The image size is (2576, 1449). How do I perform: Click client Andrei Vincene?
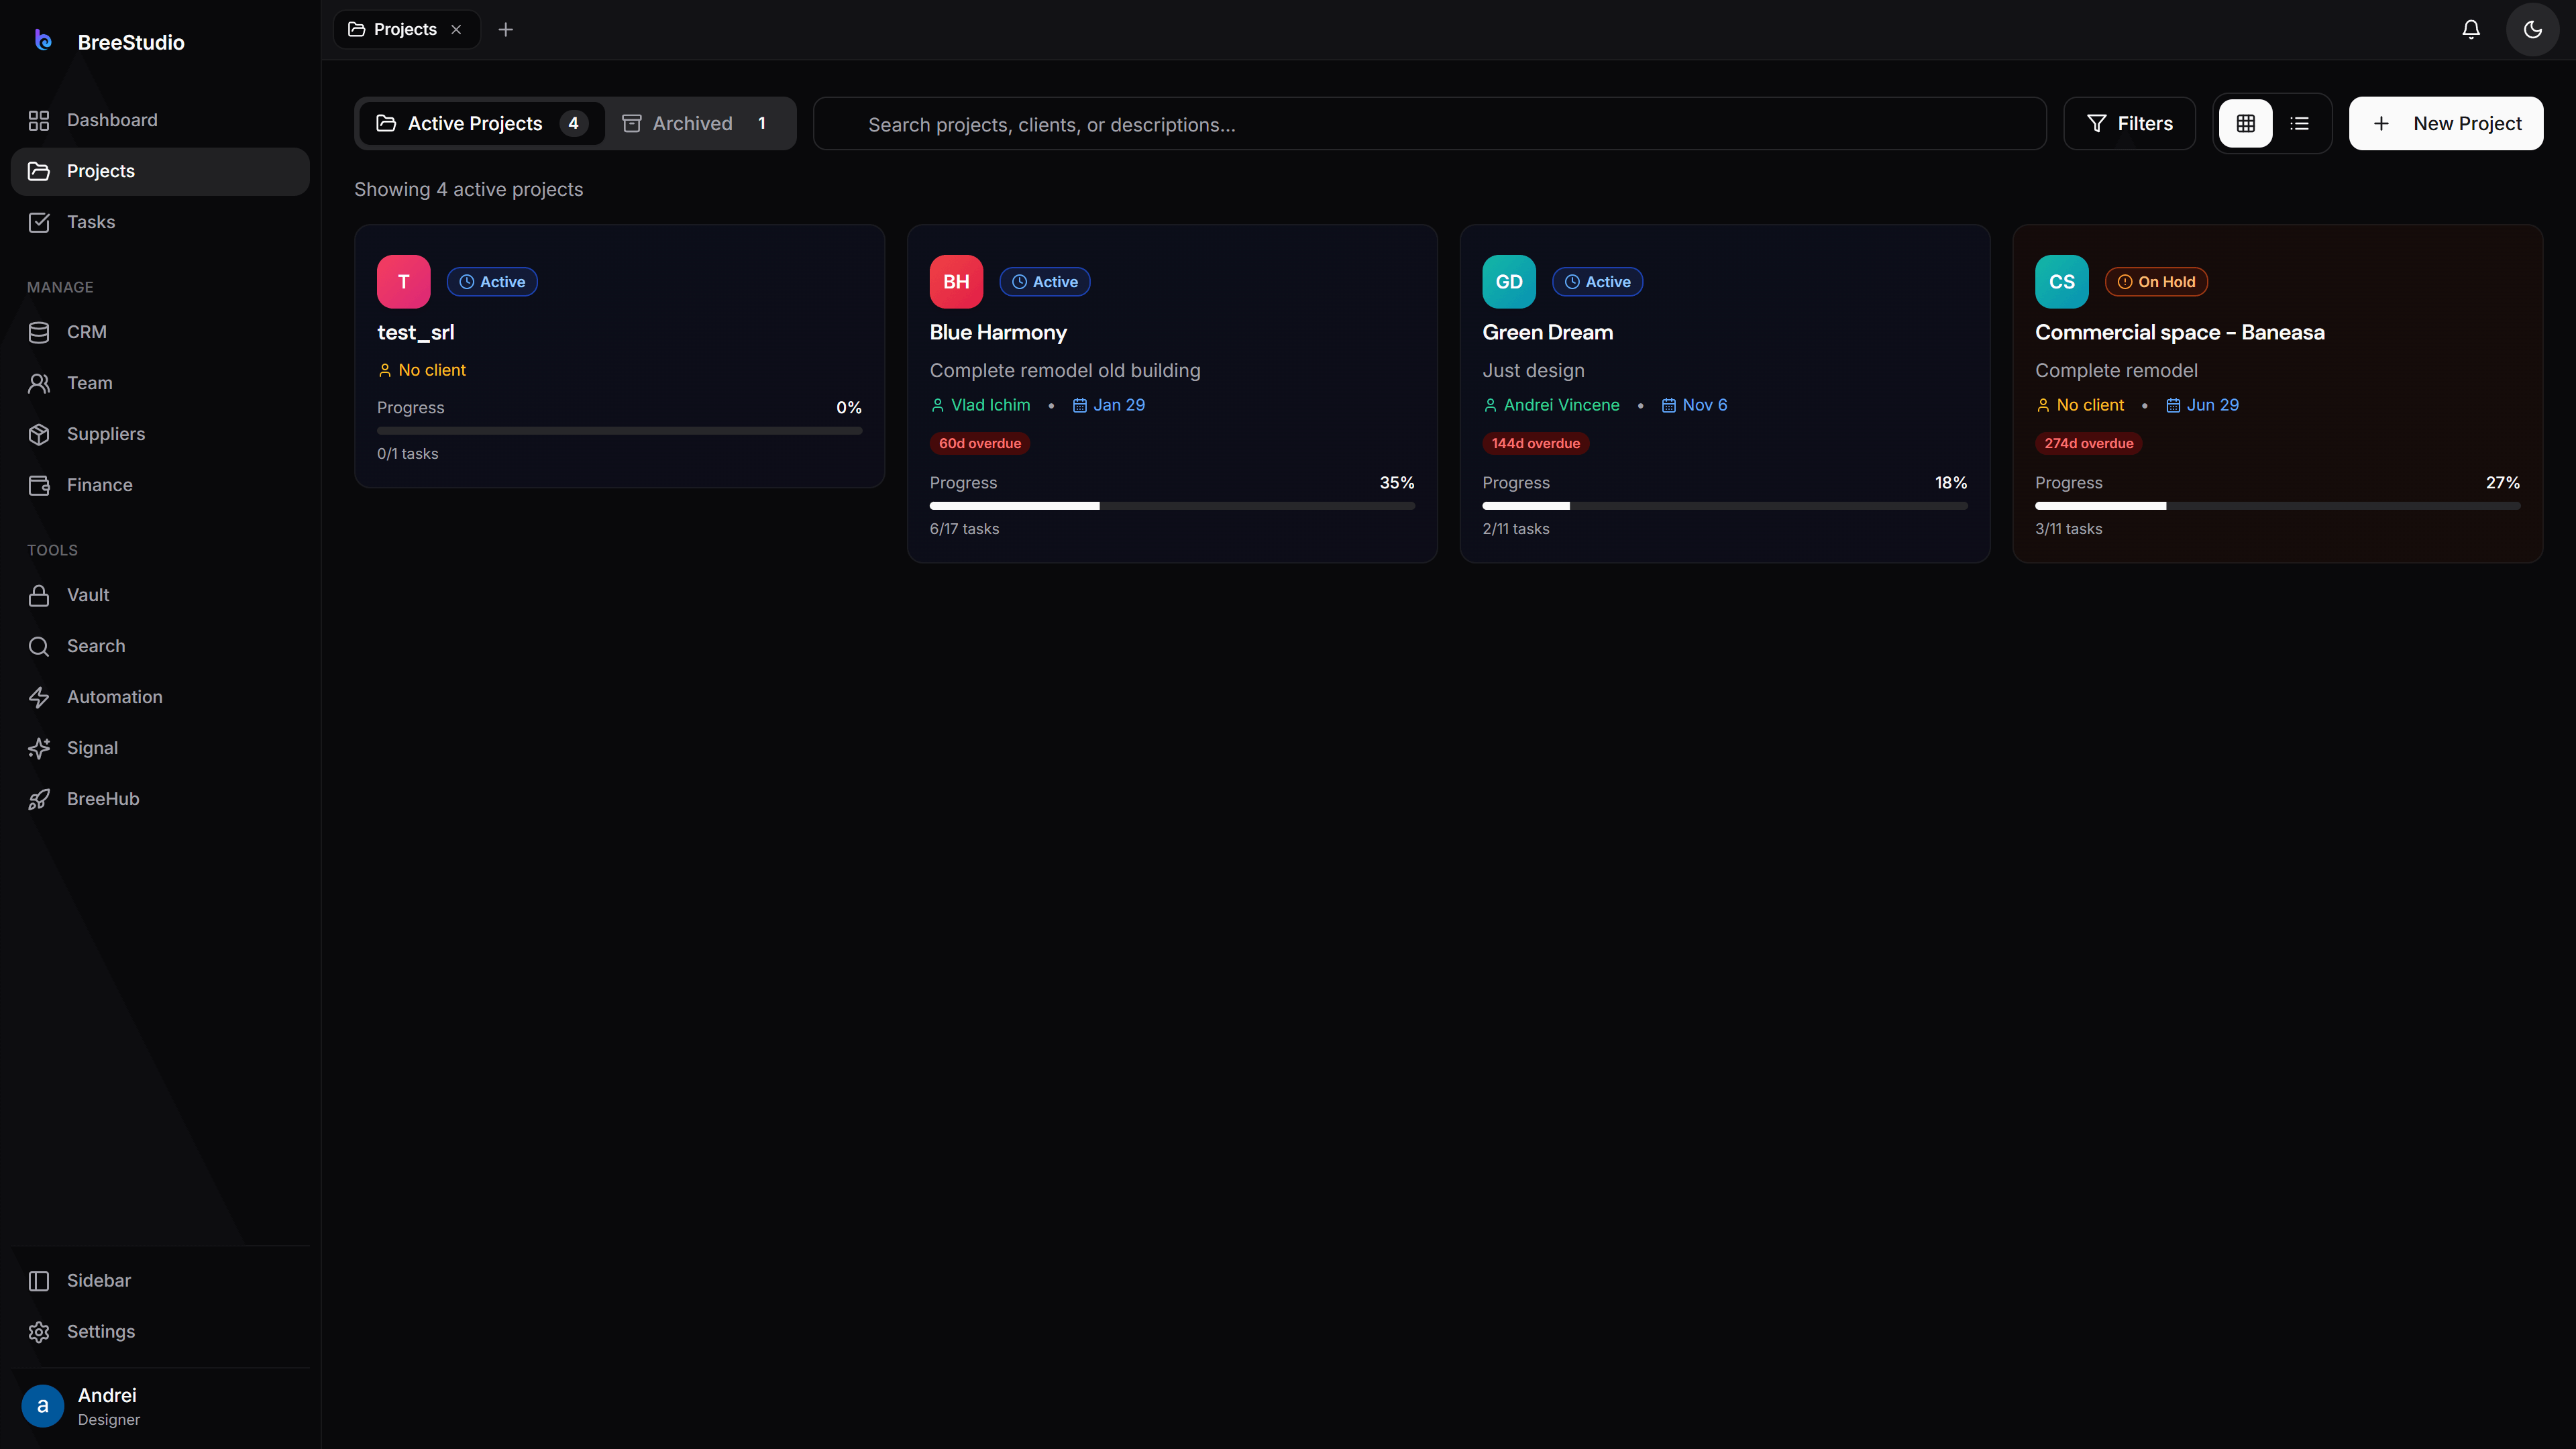[1551, 405]
